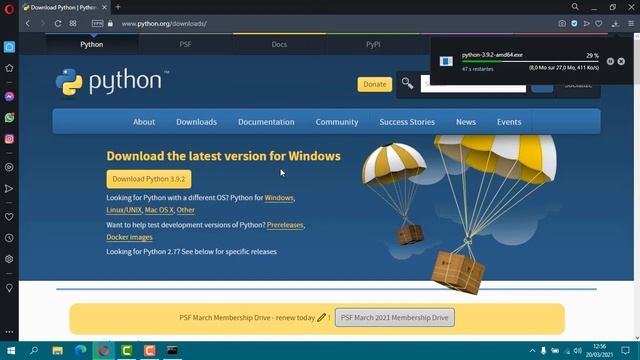Take a snapshot with camera icon
This screenshot has width=640, height=360.
click(562, 24)
